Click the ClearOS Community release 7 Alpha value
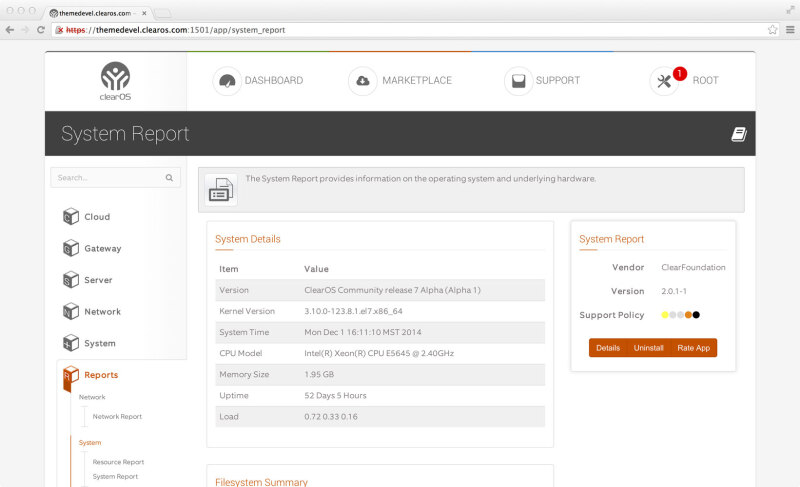This screenshot has width=800, height=487. point(392,290)
